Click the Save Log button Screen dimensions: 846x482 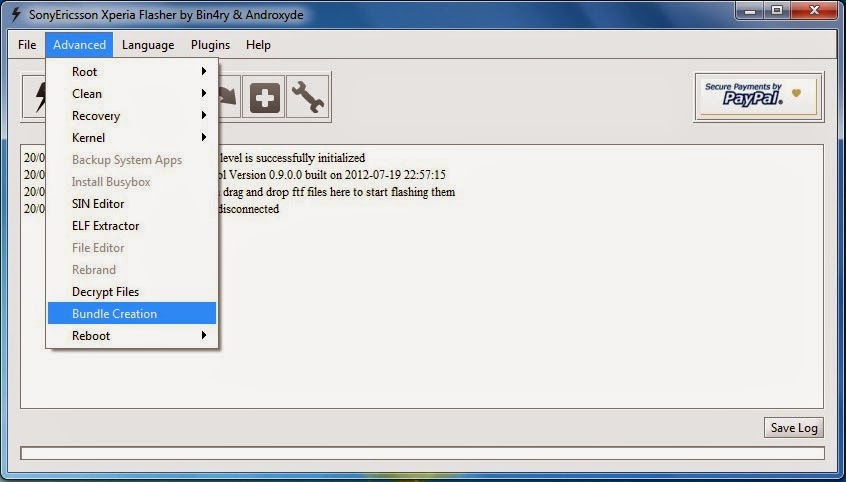[794, 427]
